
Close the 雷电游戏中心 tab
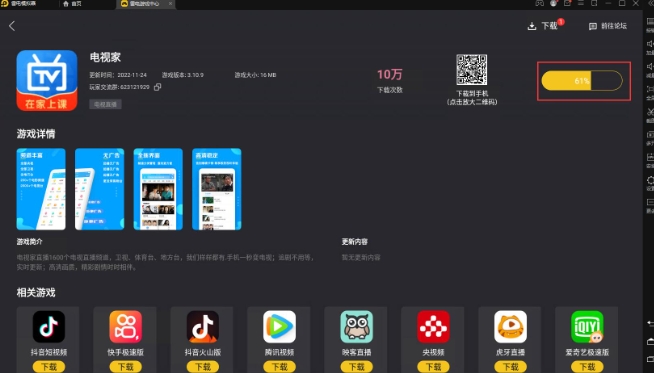pos(170,3)
